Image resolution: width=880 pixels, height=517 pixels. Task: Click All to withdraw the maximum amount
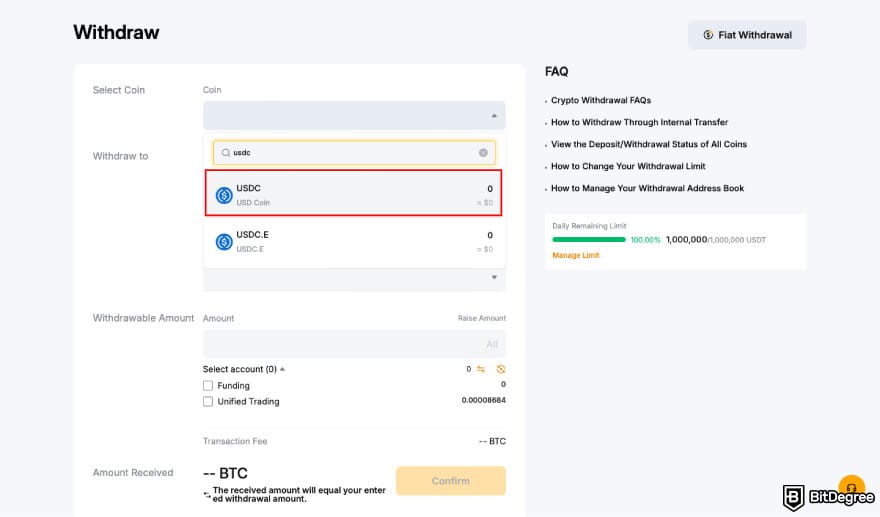click(x=492, y=344)
